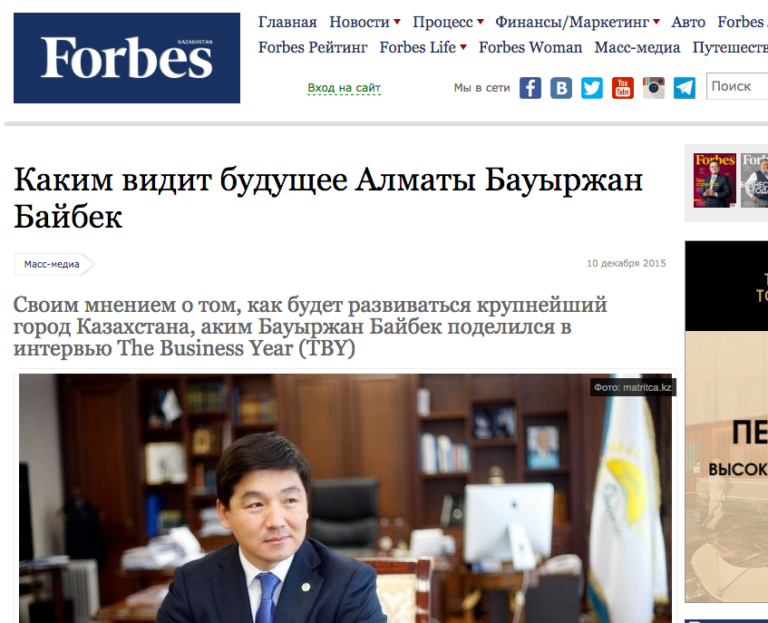
Task: Expand the Новости dropdown menu
Action: [364, 22]
